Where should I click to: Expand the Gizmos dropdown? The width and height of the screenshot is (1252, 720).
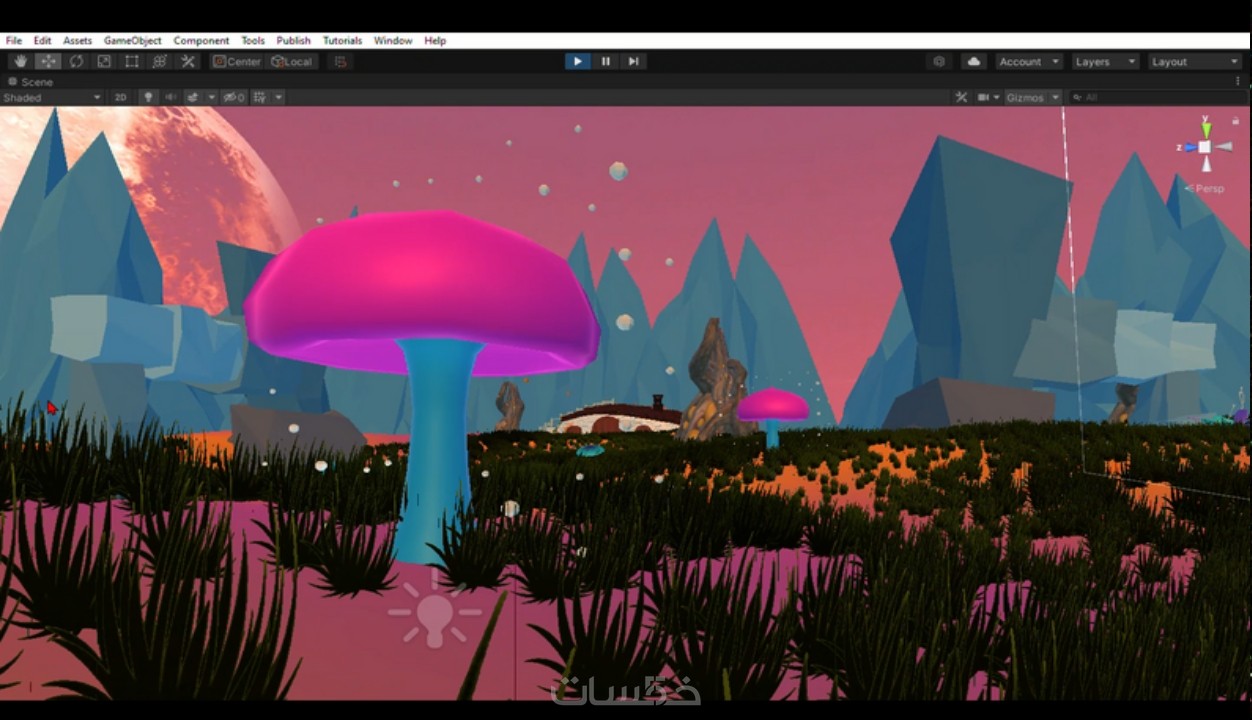point(1033,97)
